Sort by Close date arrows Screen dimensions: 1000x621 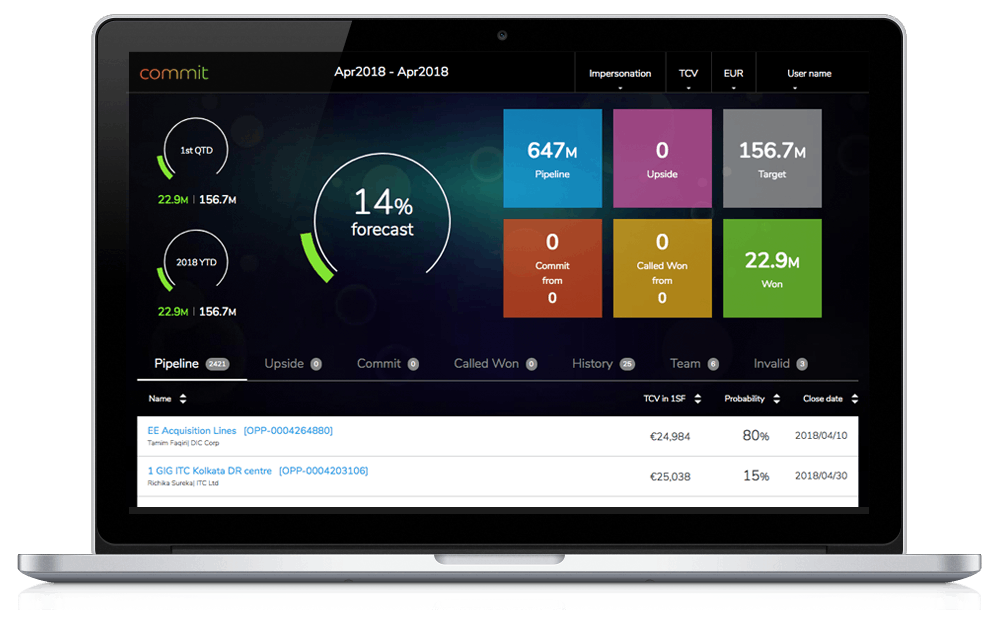point(855,399)
